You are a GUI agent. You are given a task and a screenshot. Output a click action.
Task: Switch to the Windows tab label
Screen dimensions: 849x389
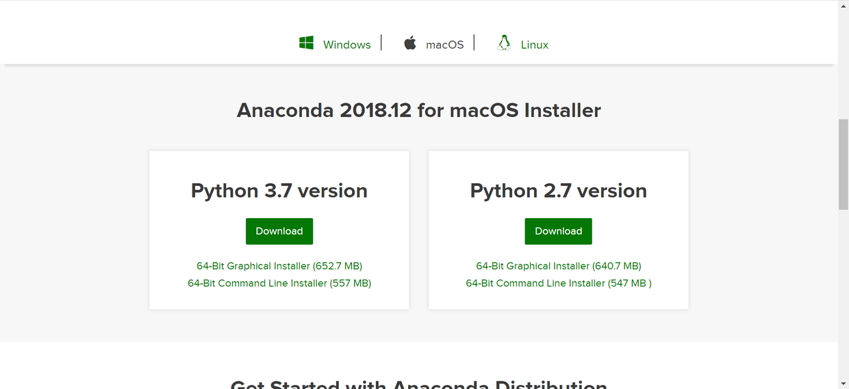[347, 45]
